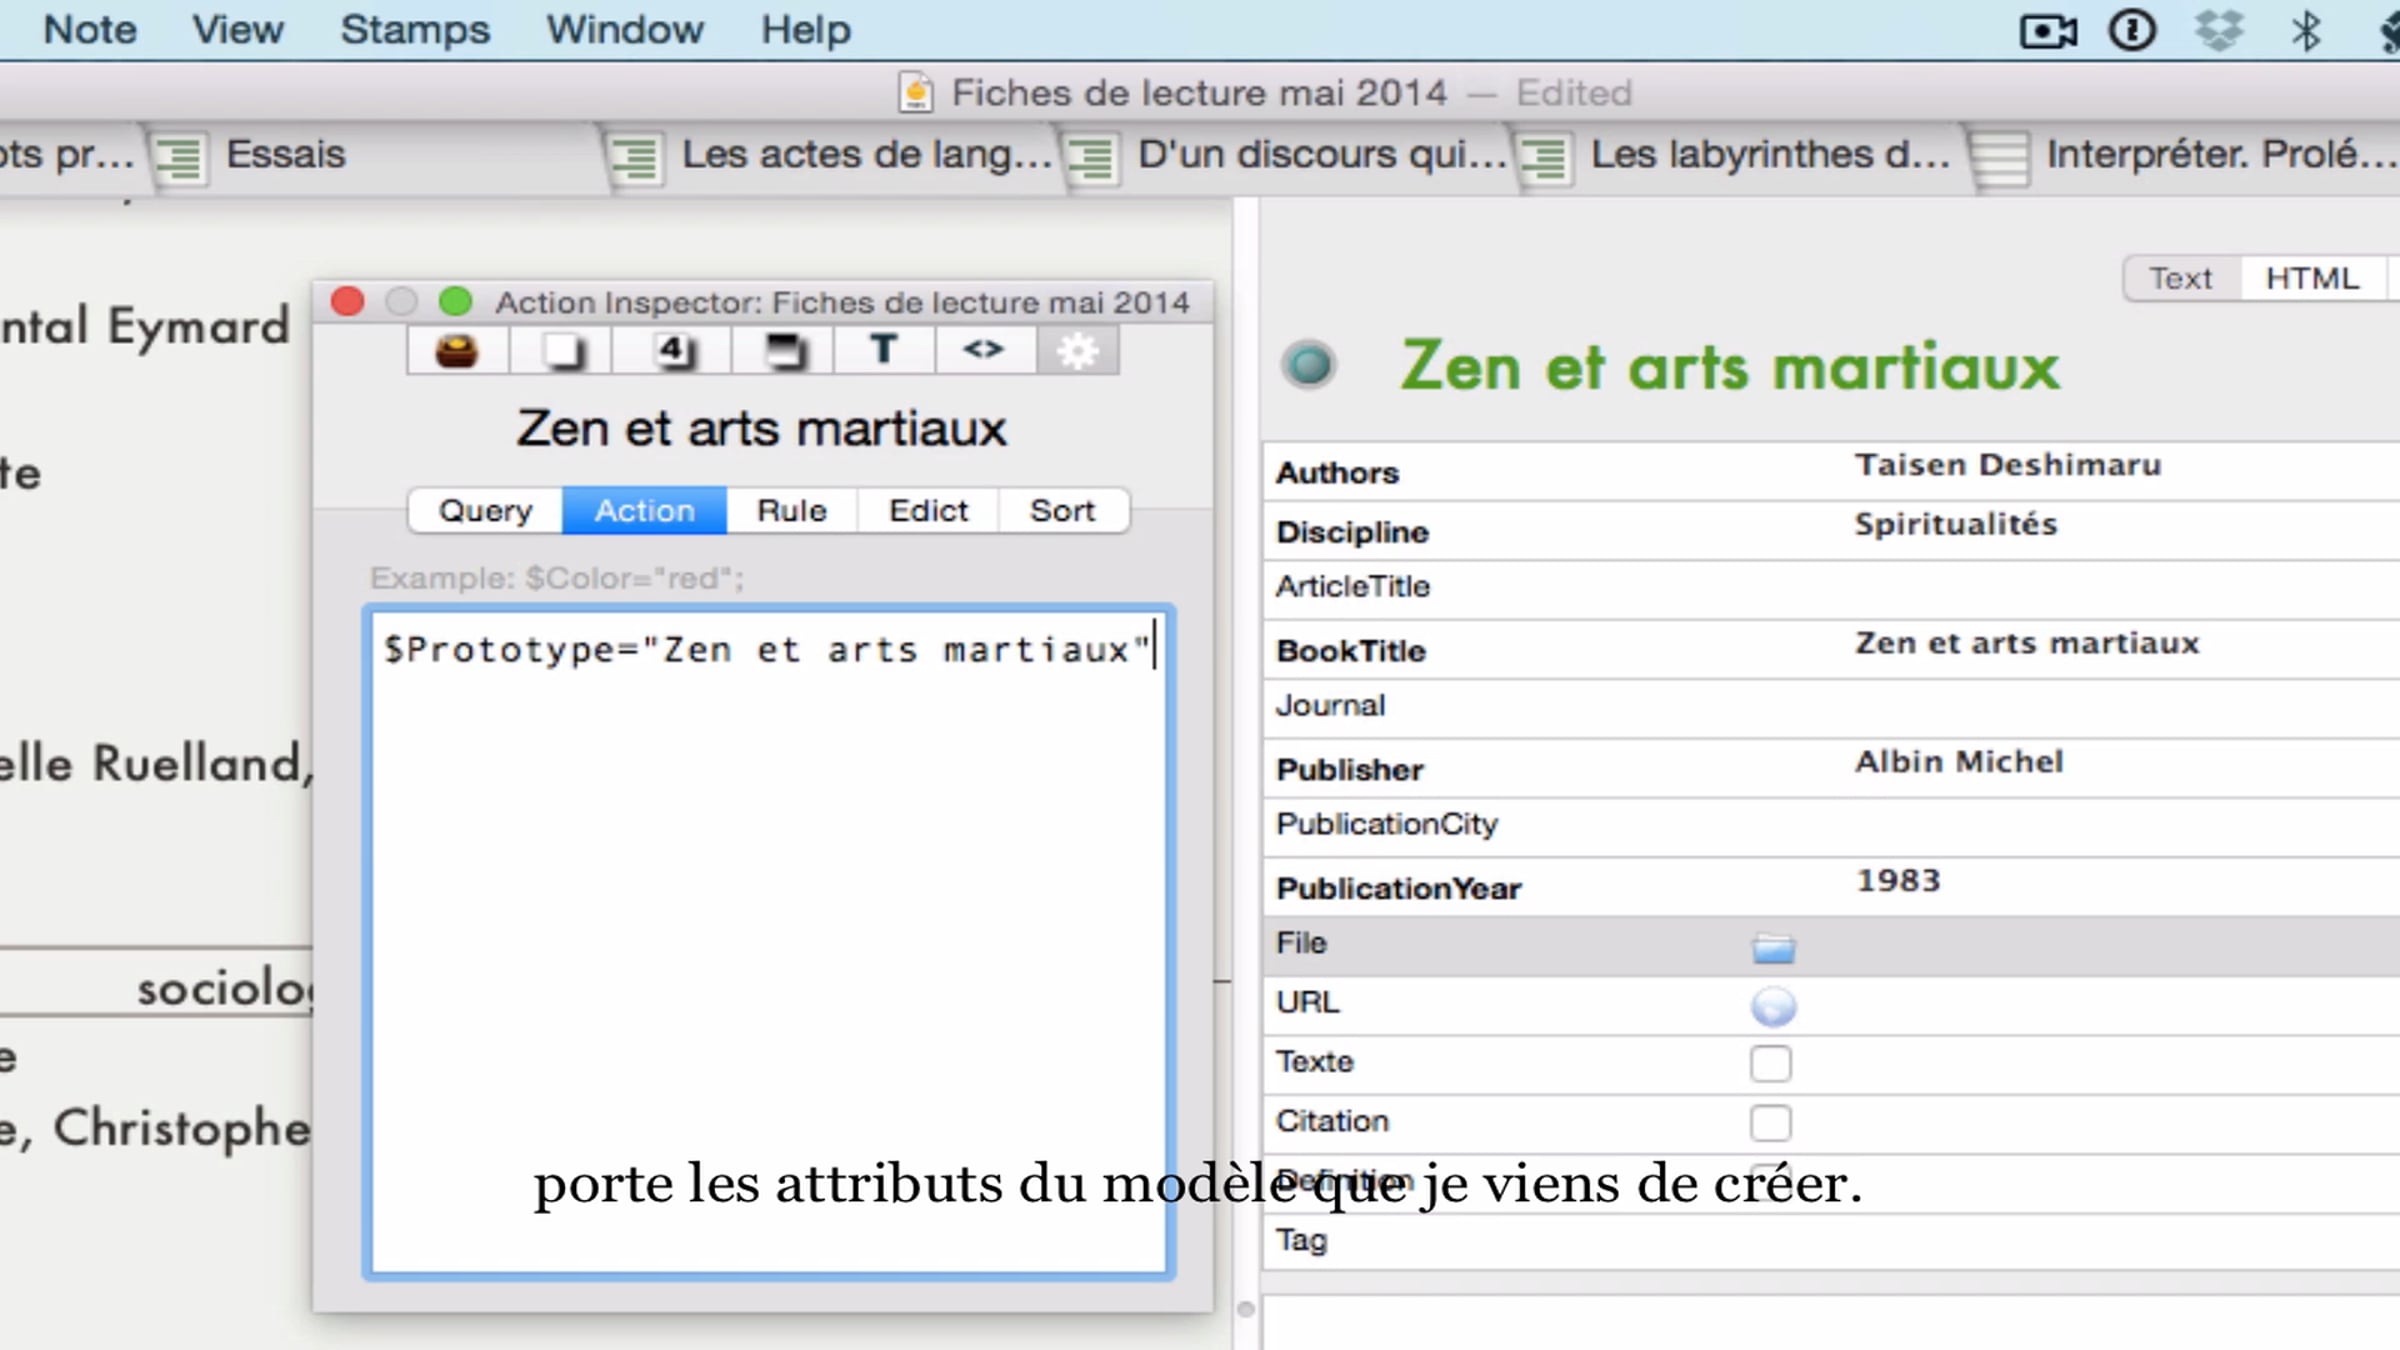The image size is (2400, 1350).
Task: Click the Journal attribute row
Action: 1831,708
